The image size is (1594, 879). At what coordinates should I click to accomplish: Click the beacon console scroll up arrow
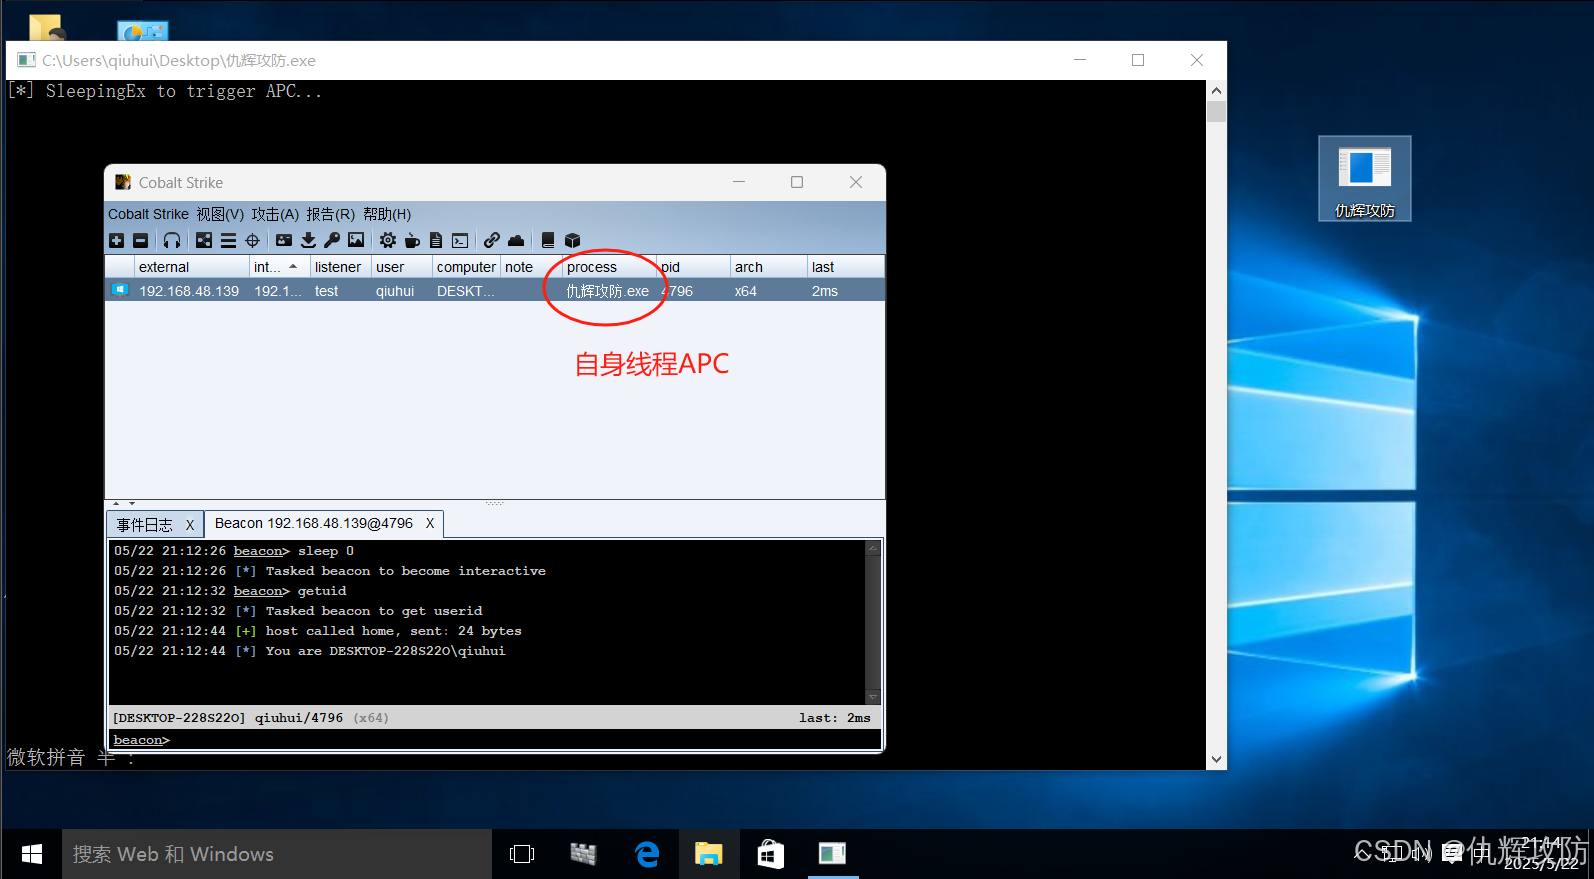coord(873,548)
